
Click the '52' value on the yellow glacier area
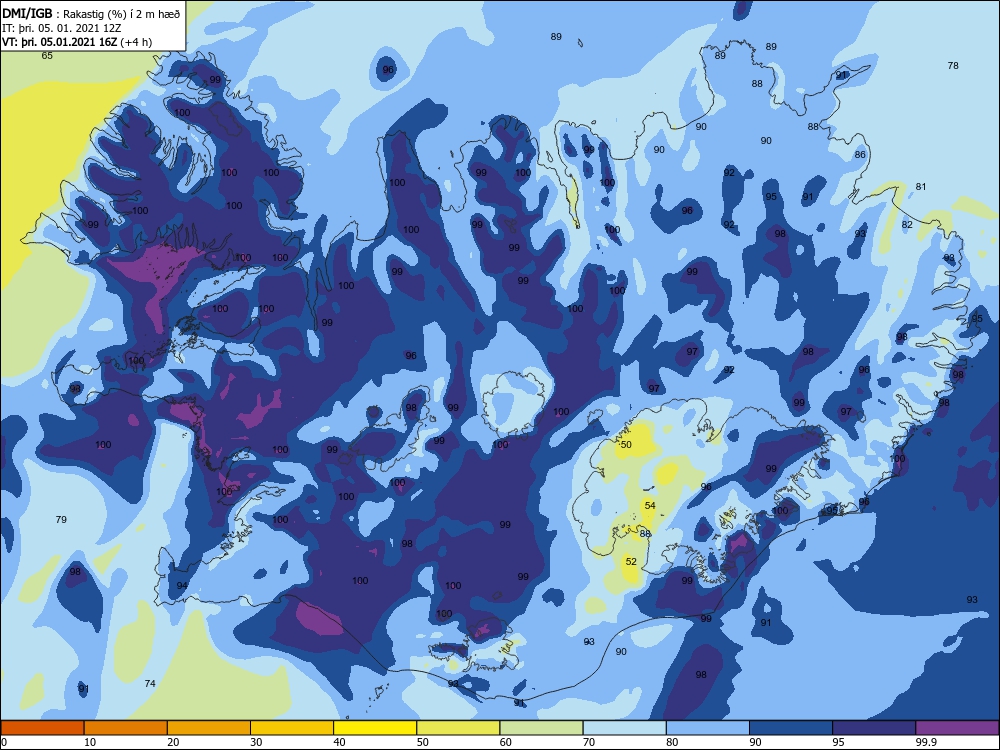pyautogui.click(x=631, y=562)
